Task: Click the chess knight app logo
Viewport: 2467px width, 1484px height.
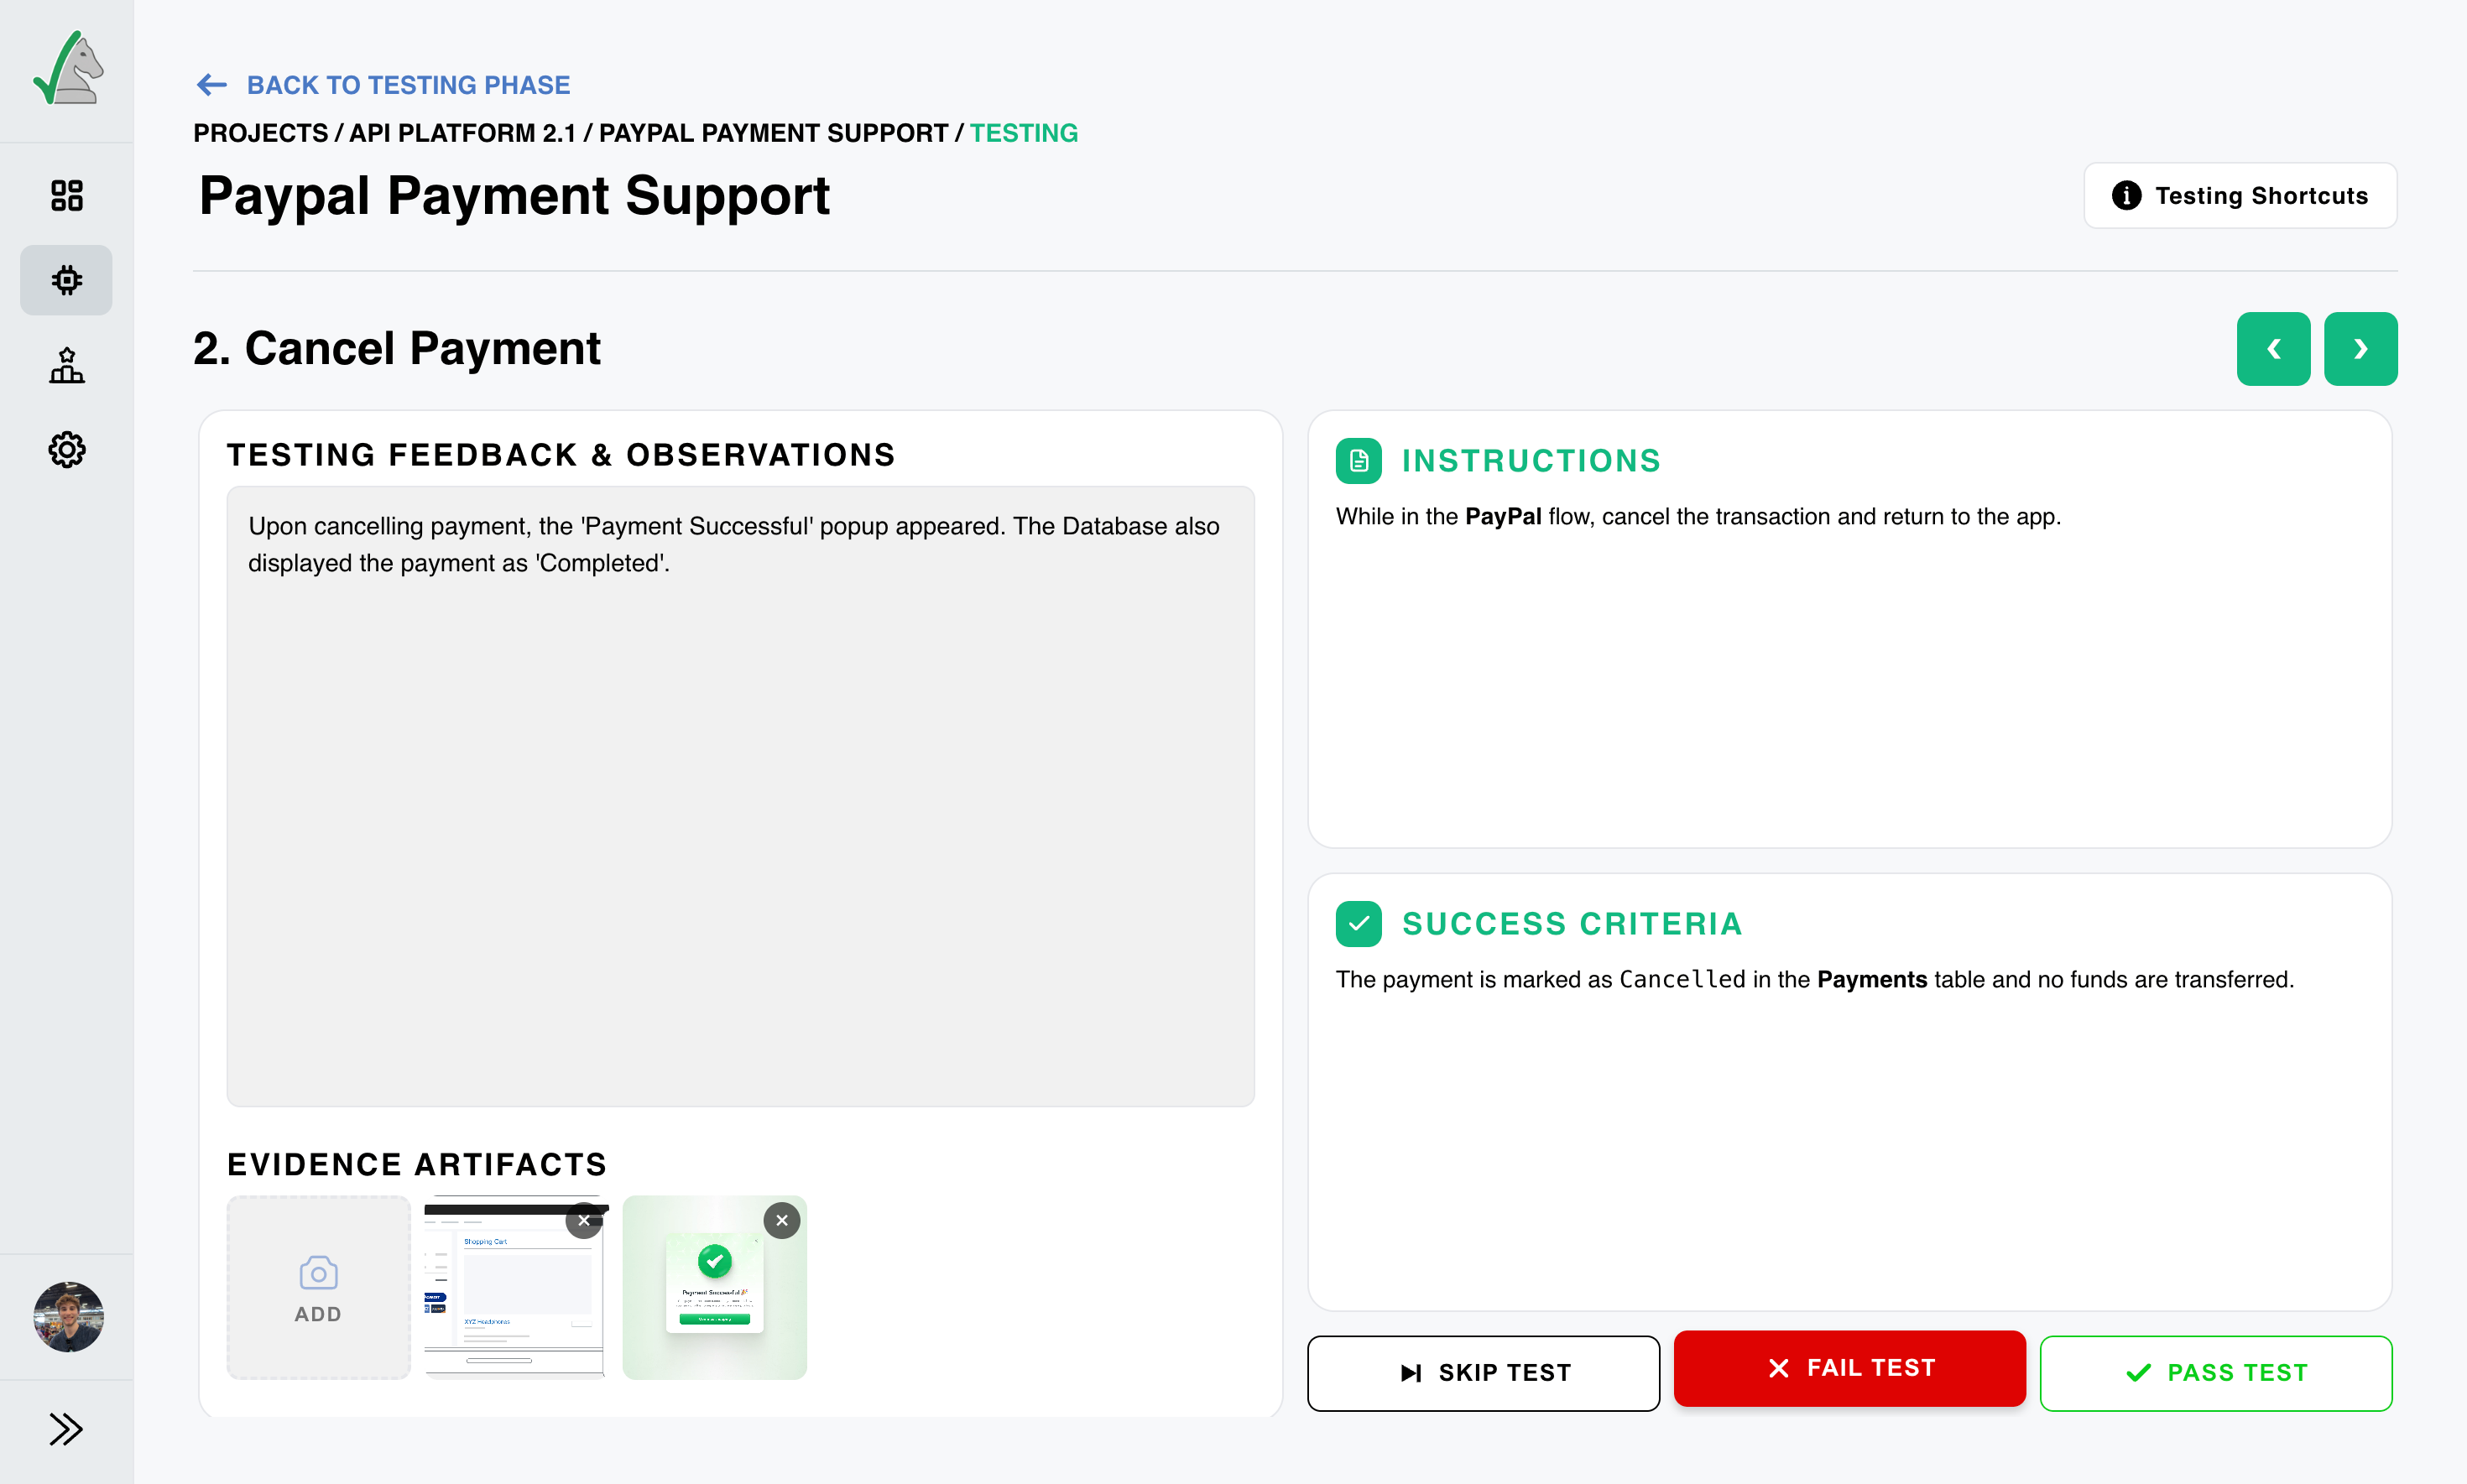Action: click(x=68, y=68)
